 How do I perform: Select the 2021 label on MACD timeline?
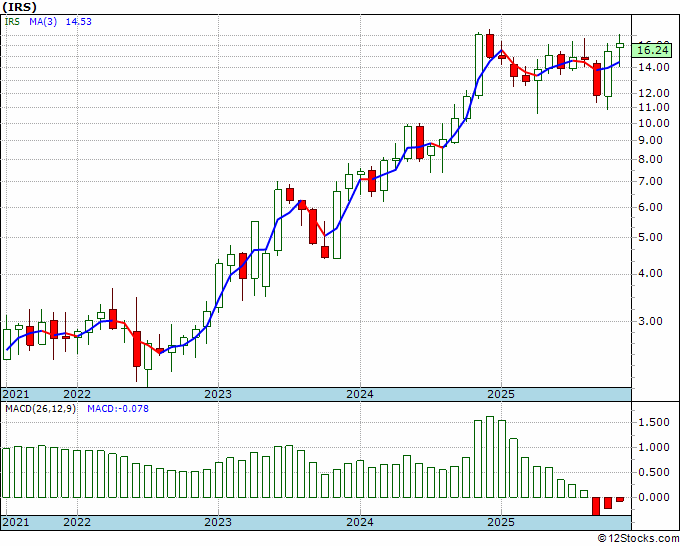click(x=15, y=522)
